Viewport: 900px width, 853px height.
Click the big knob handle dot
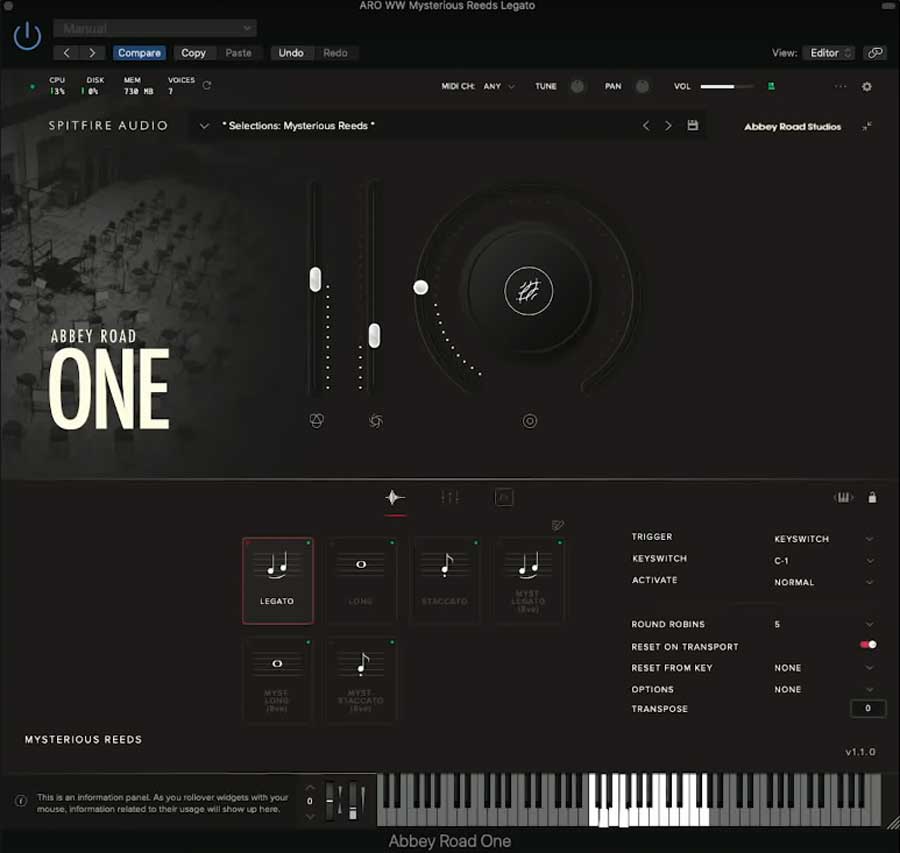coord(421,287)
